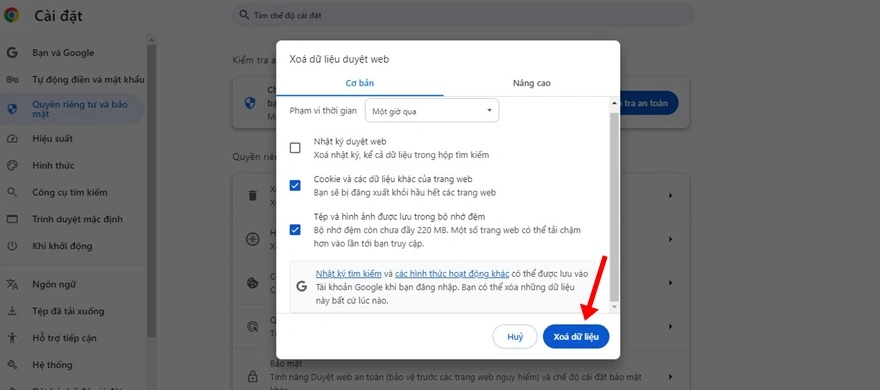Click the Chrome logo icon
Screen dimensions: 880x390
point(11,15)
